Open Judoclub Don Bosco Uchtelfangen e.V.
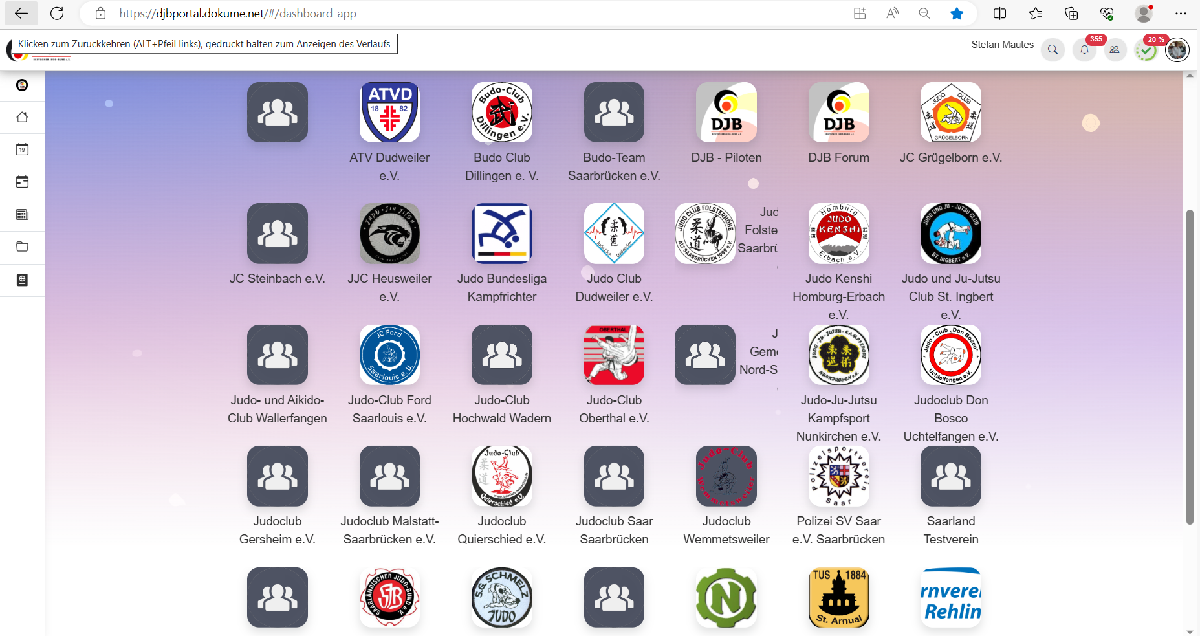Screen dimensions: 1200x636 pos(950,355)
